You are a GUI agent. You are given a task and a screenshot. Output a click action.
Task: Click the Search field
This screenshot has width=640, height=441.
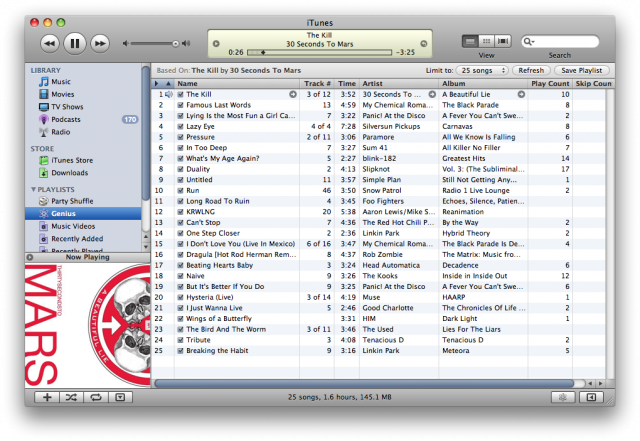tap(560, 41)
